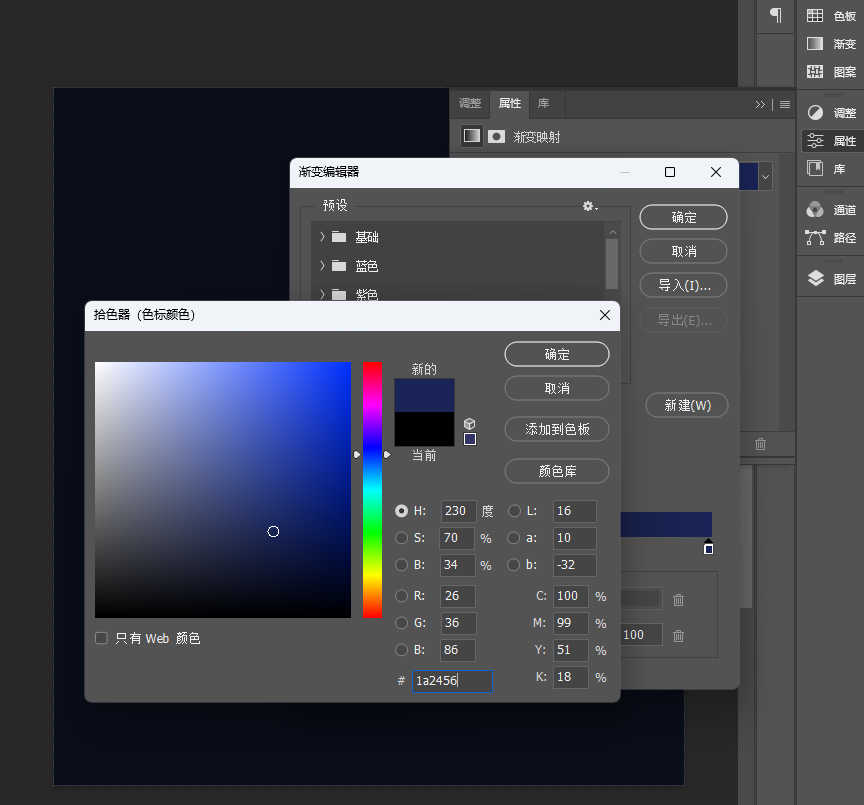
Task: Select the S saturation radio button
Action: pos(402,538)
